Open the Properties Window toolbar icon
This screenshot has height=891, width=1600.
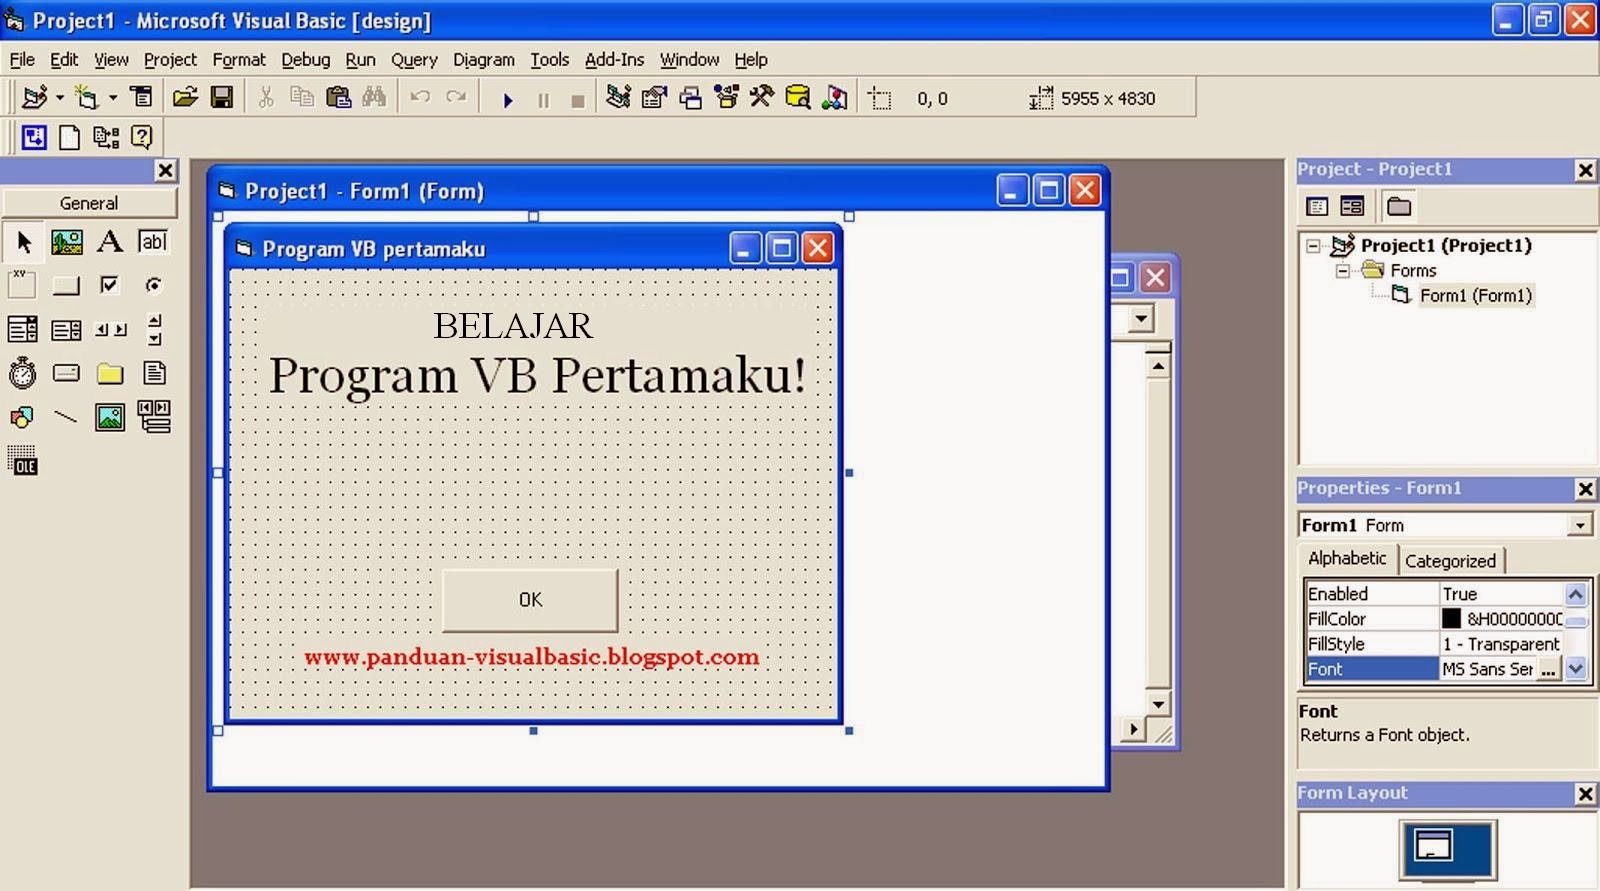tap(655, 97)
